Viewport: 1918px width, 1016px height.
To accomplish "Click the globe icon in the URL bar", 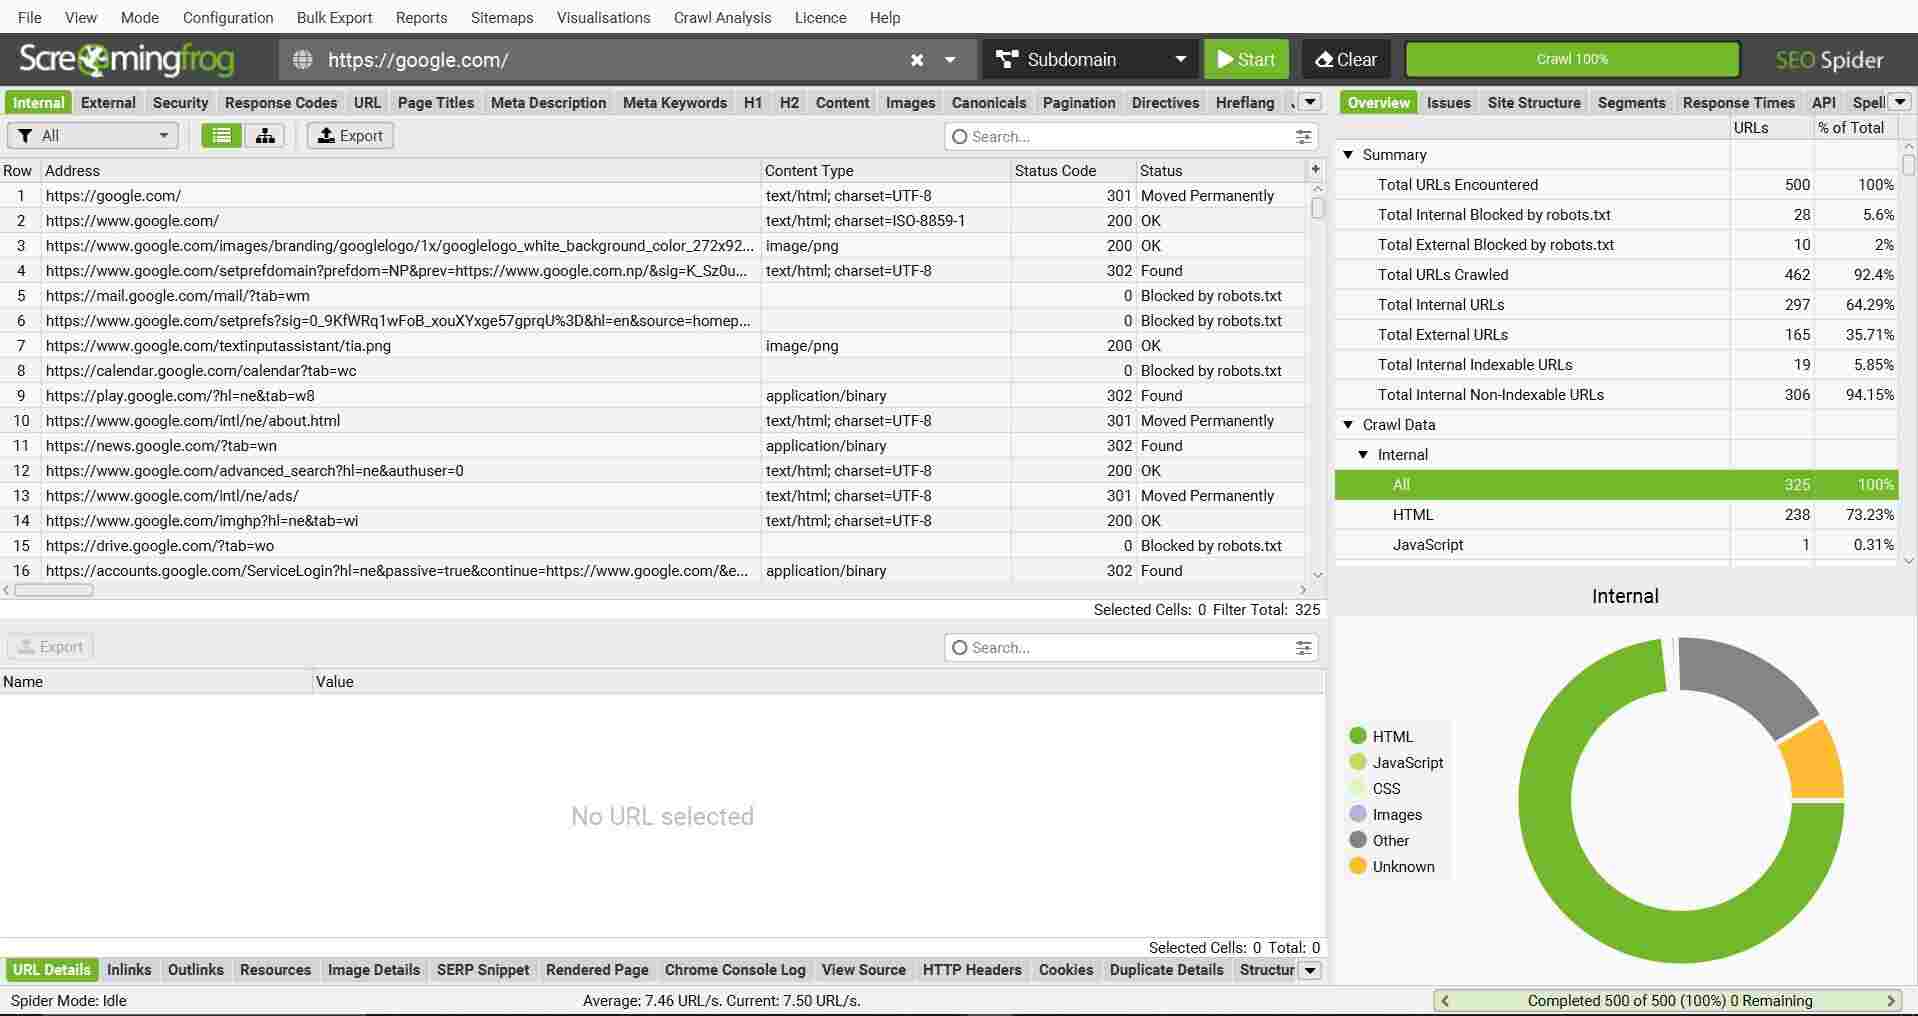I will [302, 60].
